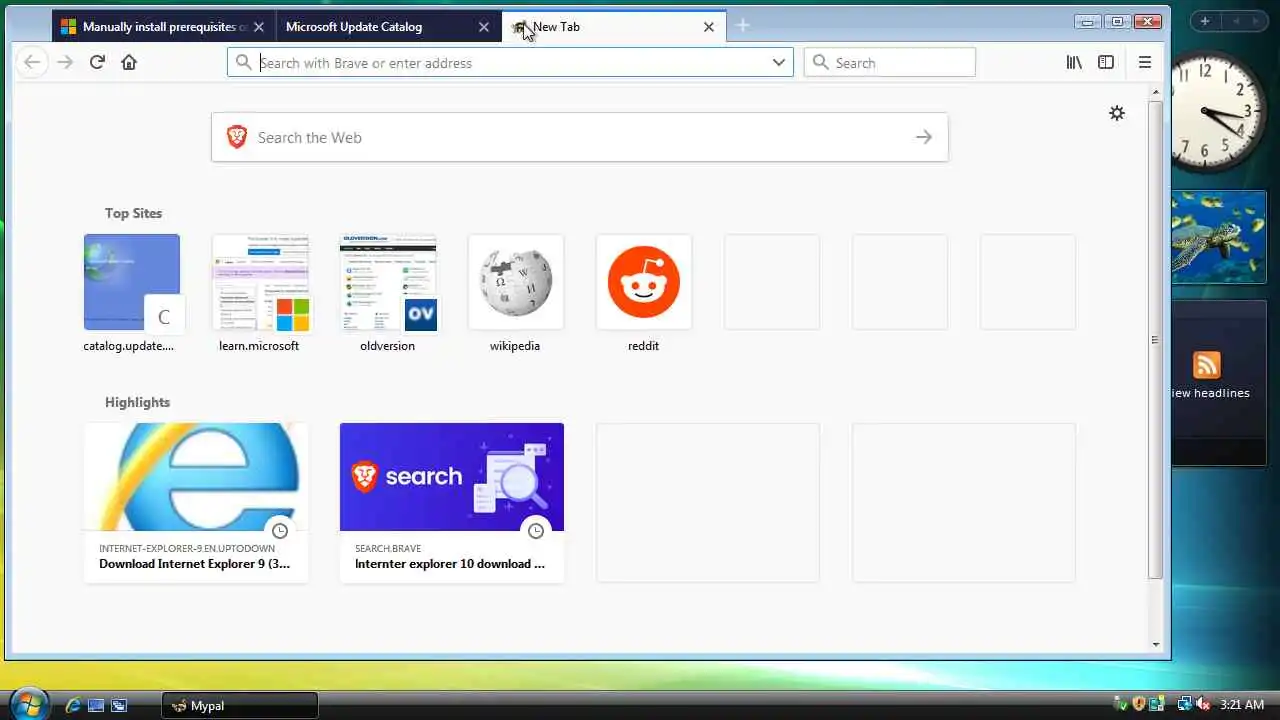Close the Manually install prerequisites tab
Viewport: 1280px width, 720px height.
point(259,27)
